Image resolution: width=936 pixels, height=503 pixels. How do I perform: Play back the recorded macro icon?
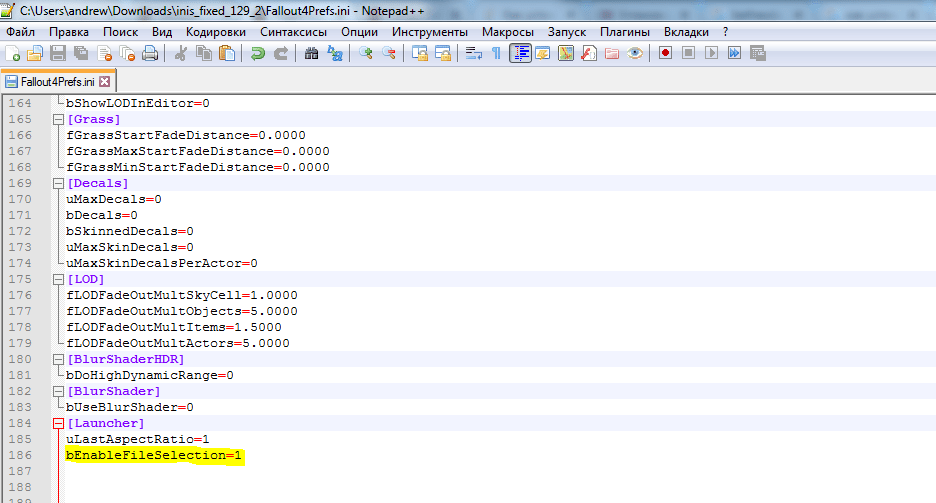point(712,54)
